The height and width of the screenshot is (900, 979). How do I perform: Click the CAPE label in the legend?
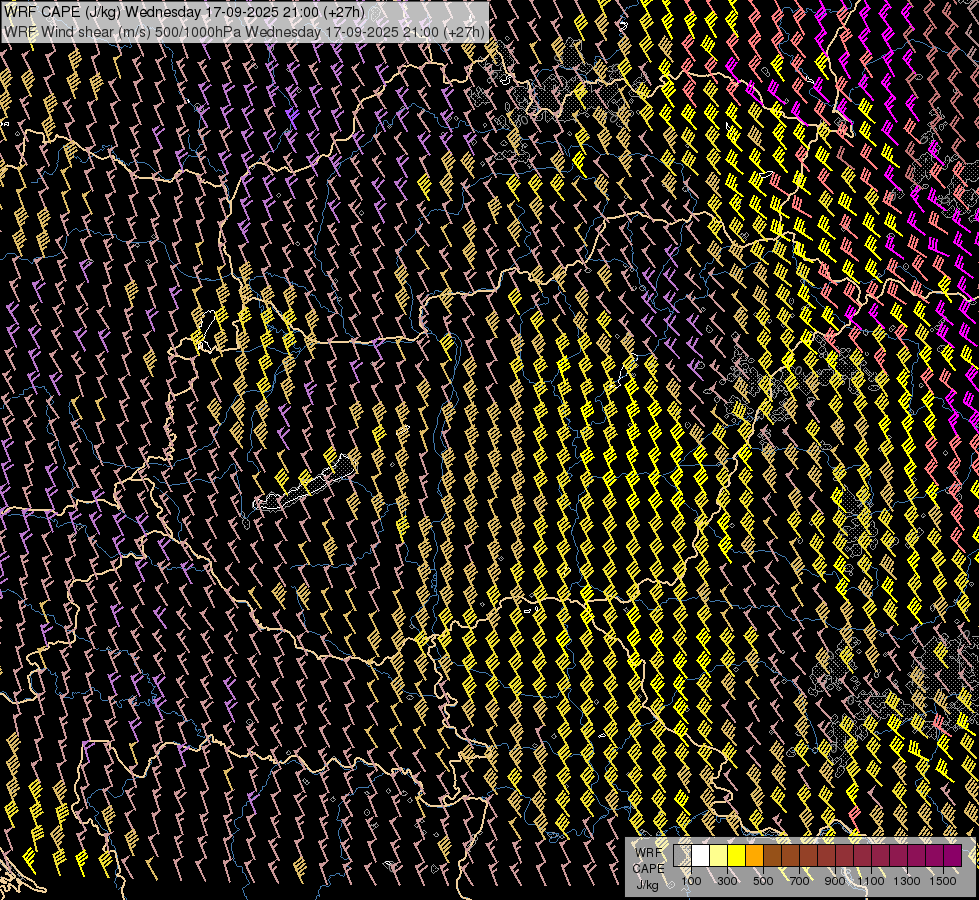point(649,868)
